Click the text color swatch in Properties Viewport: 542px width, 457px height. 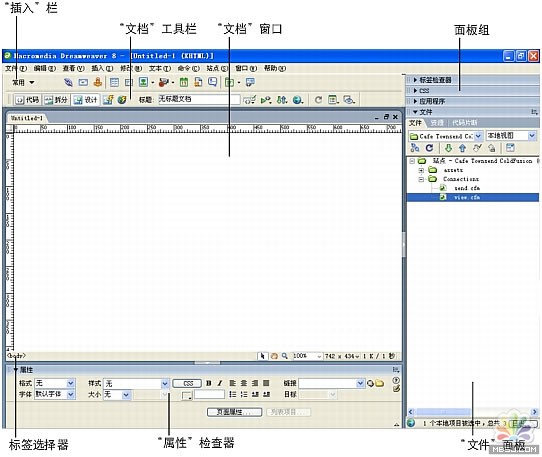point(187,395)
